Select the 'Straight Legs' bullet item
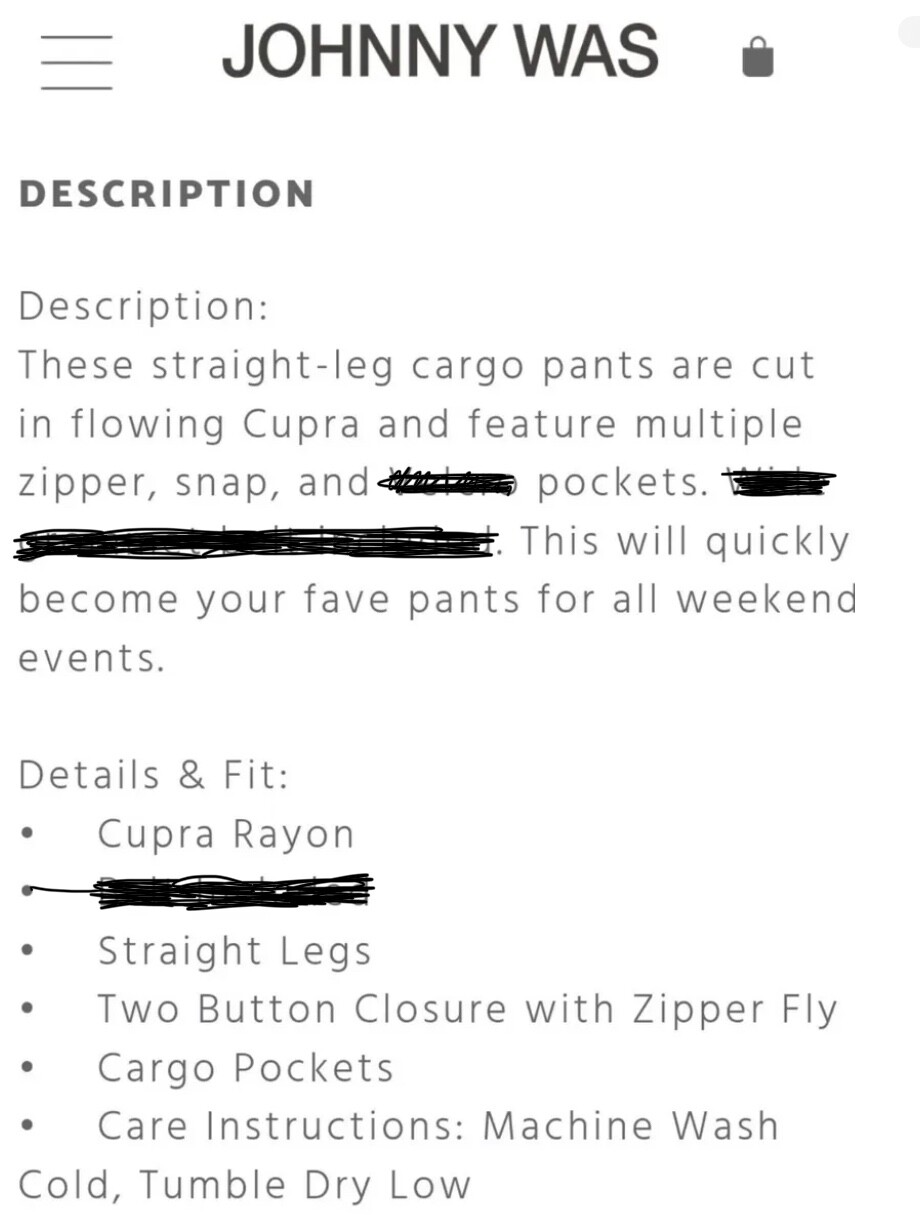Screen dimensions: 920x1226 pyautogui.click(x=234, y=951)
